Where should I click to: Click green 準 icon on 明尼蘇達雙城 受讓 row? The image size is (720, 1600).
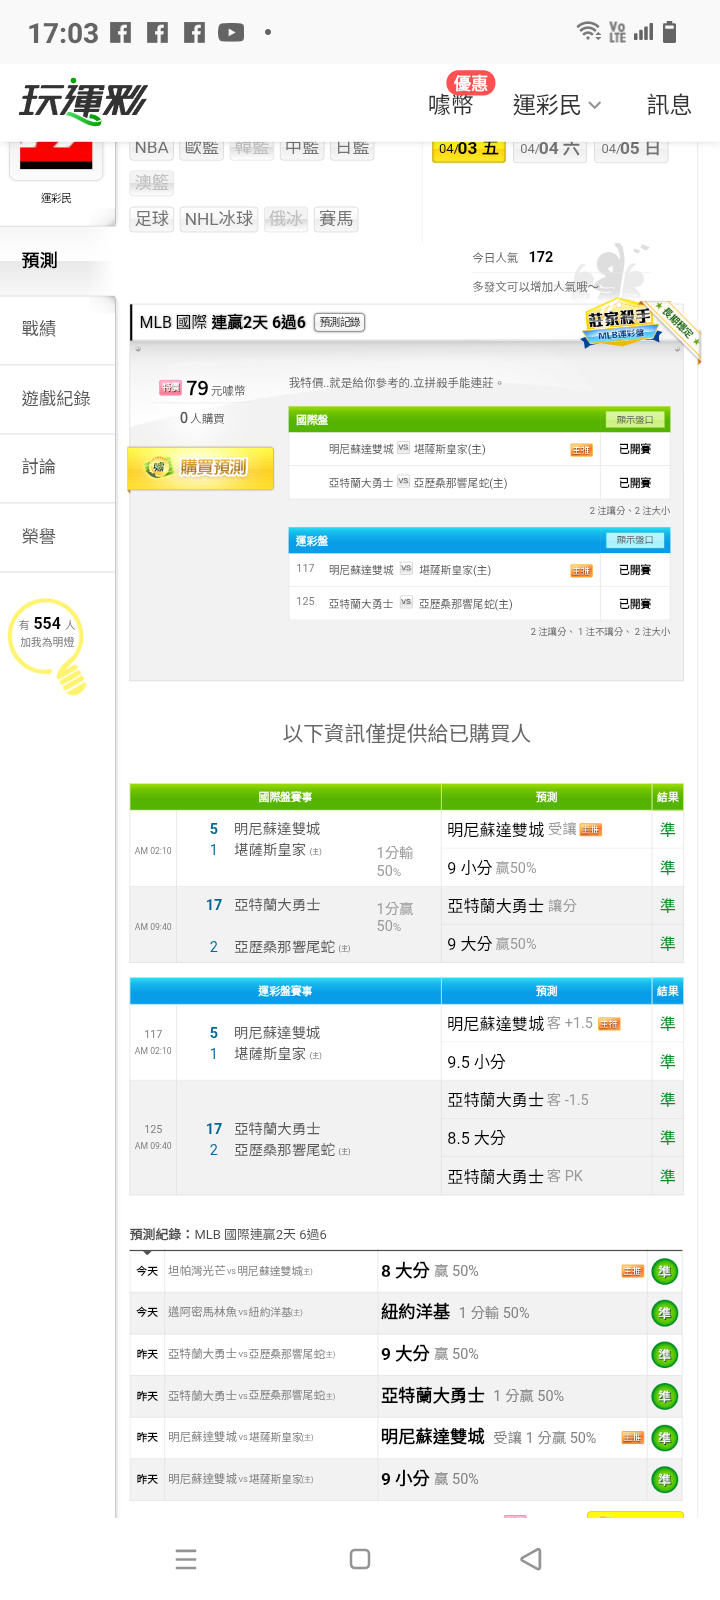(x=664, y=1438)
